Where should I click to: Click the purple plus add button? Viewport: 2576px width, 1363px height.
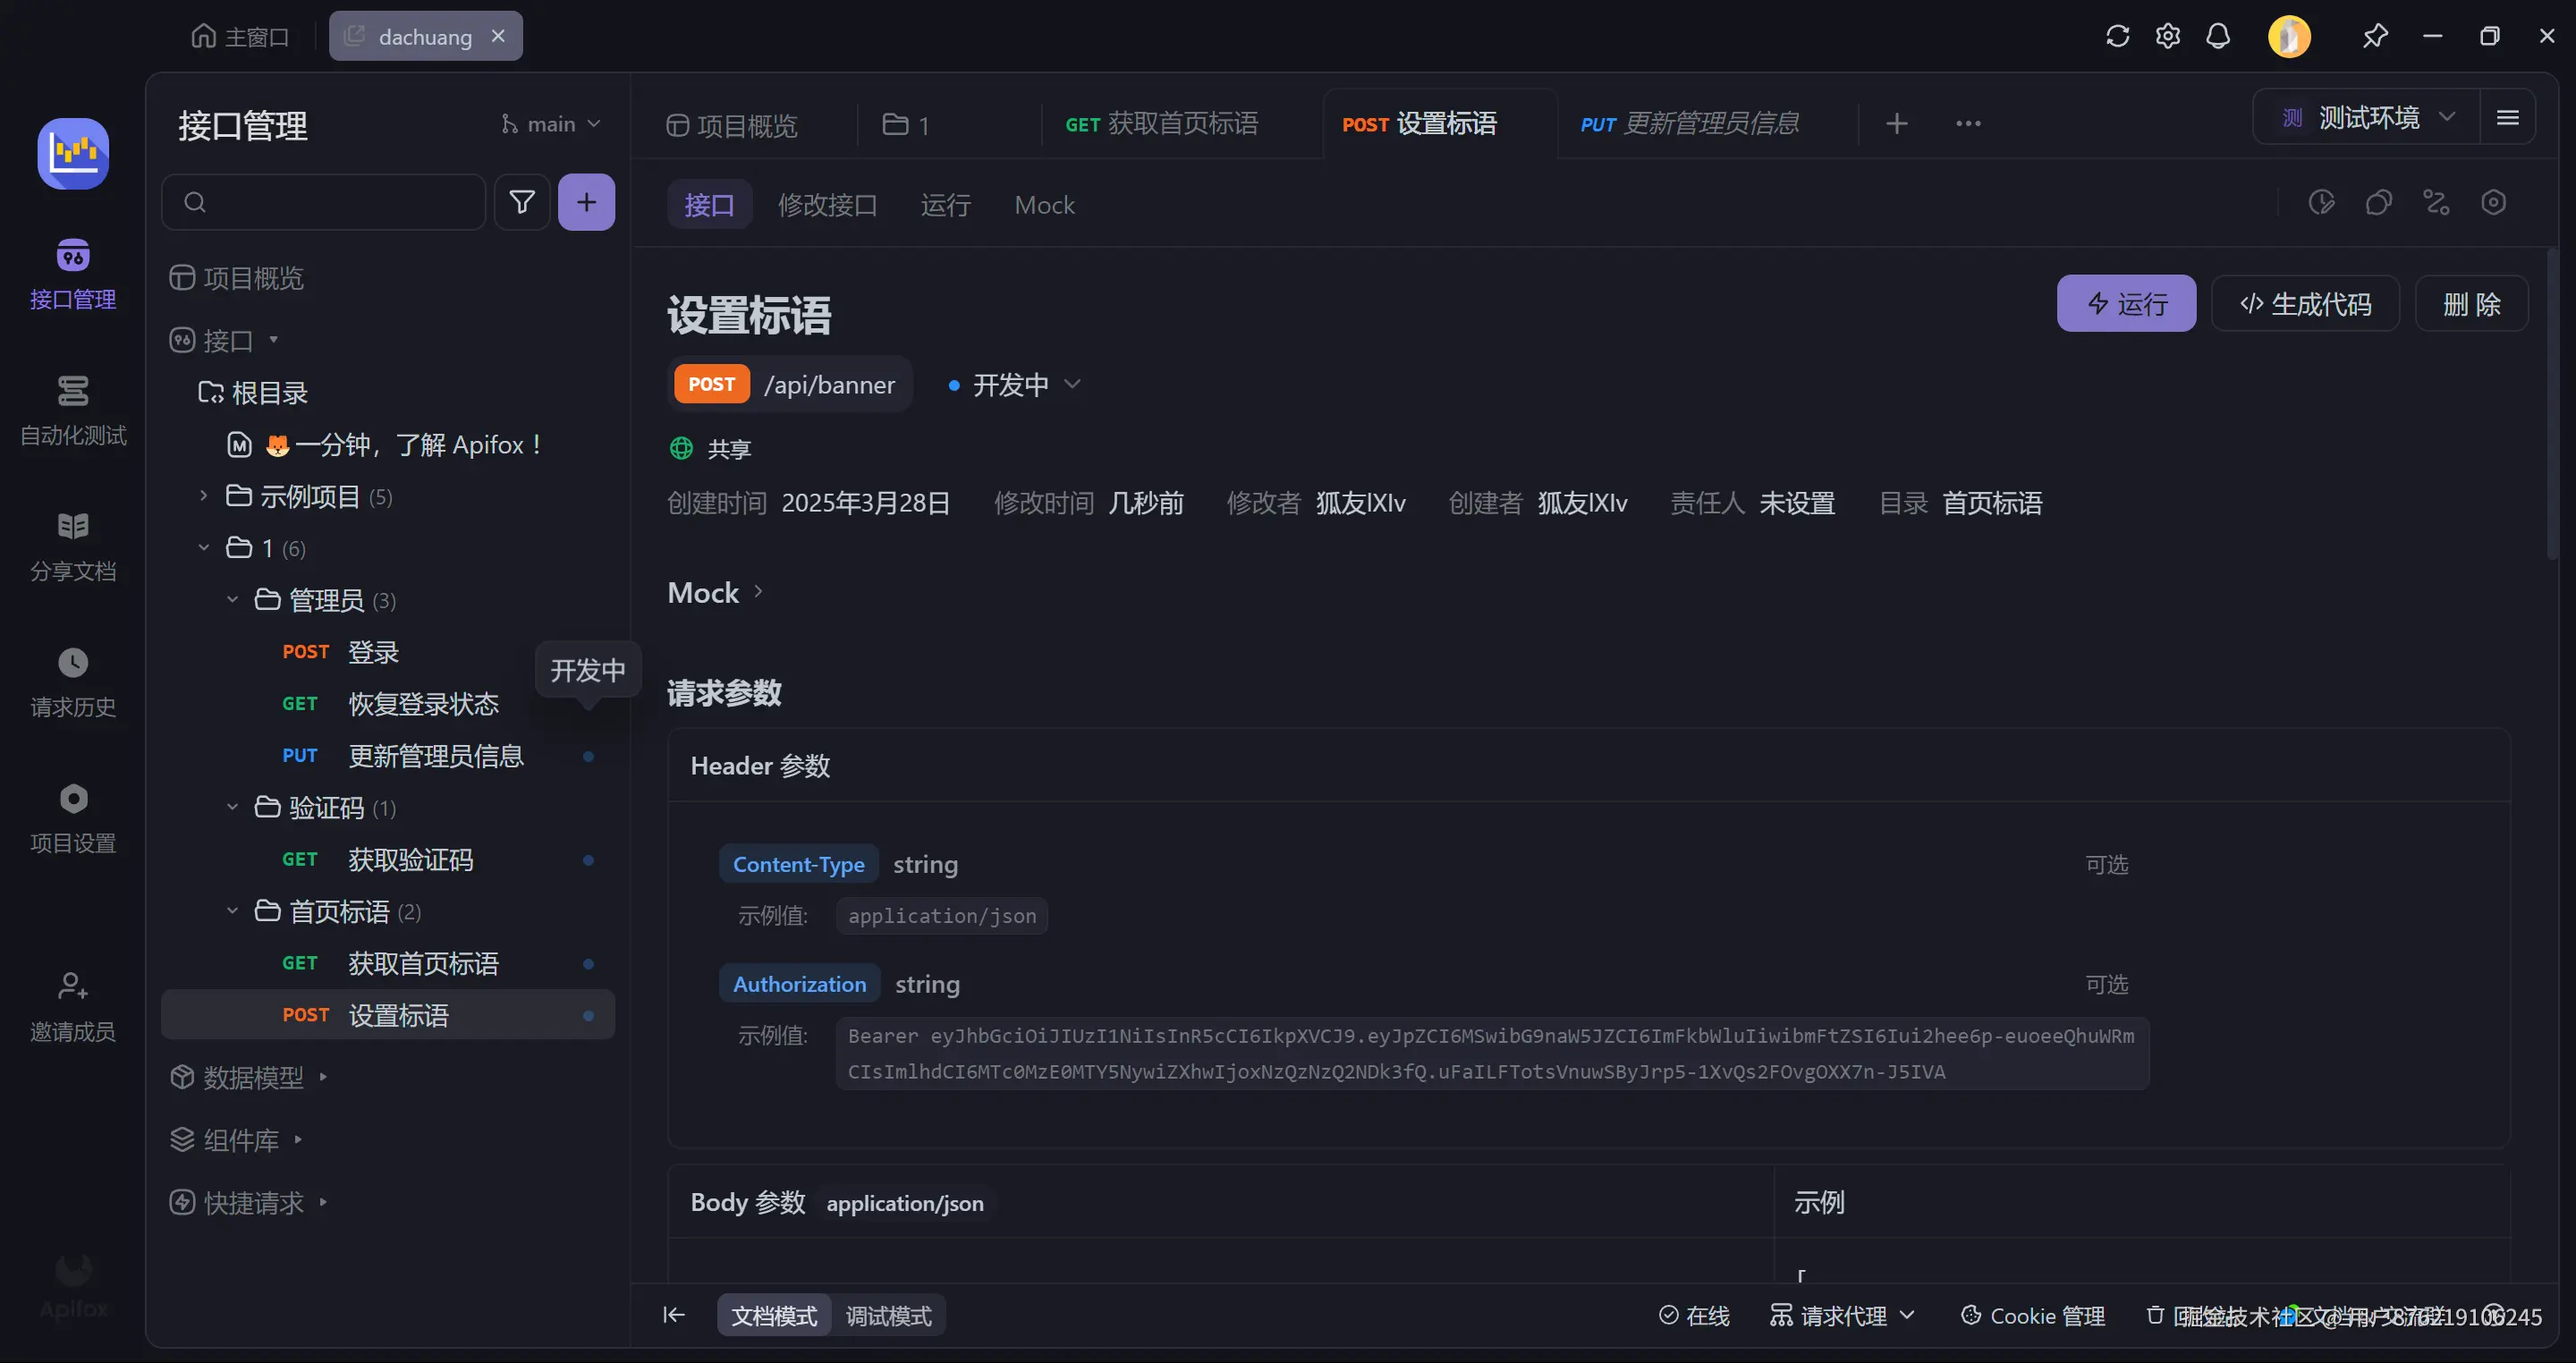coord(586,202)
